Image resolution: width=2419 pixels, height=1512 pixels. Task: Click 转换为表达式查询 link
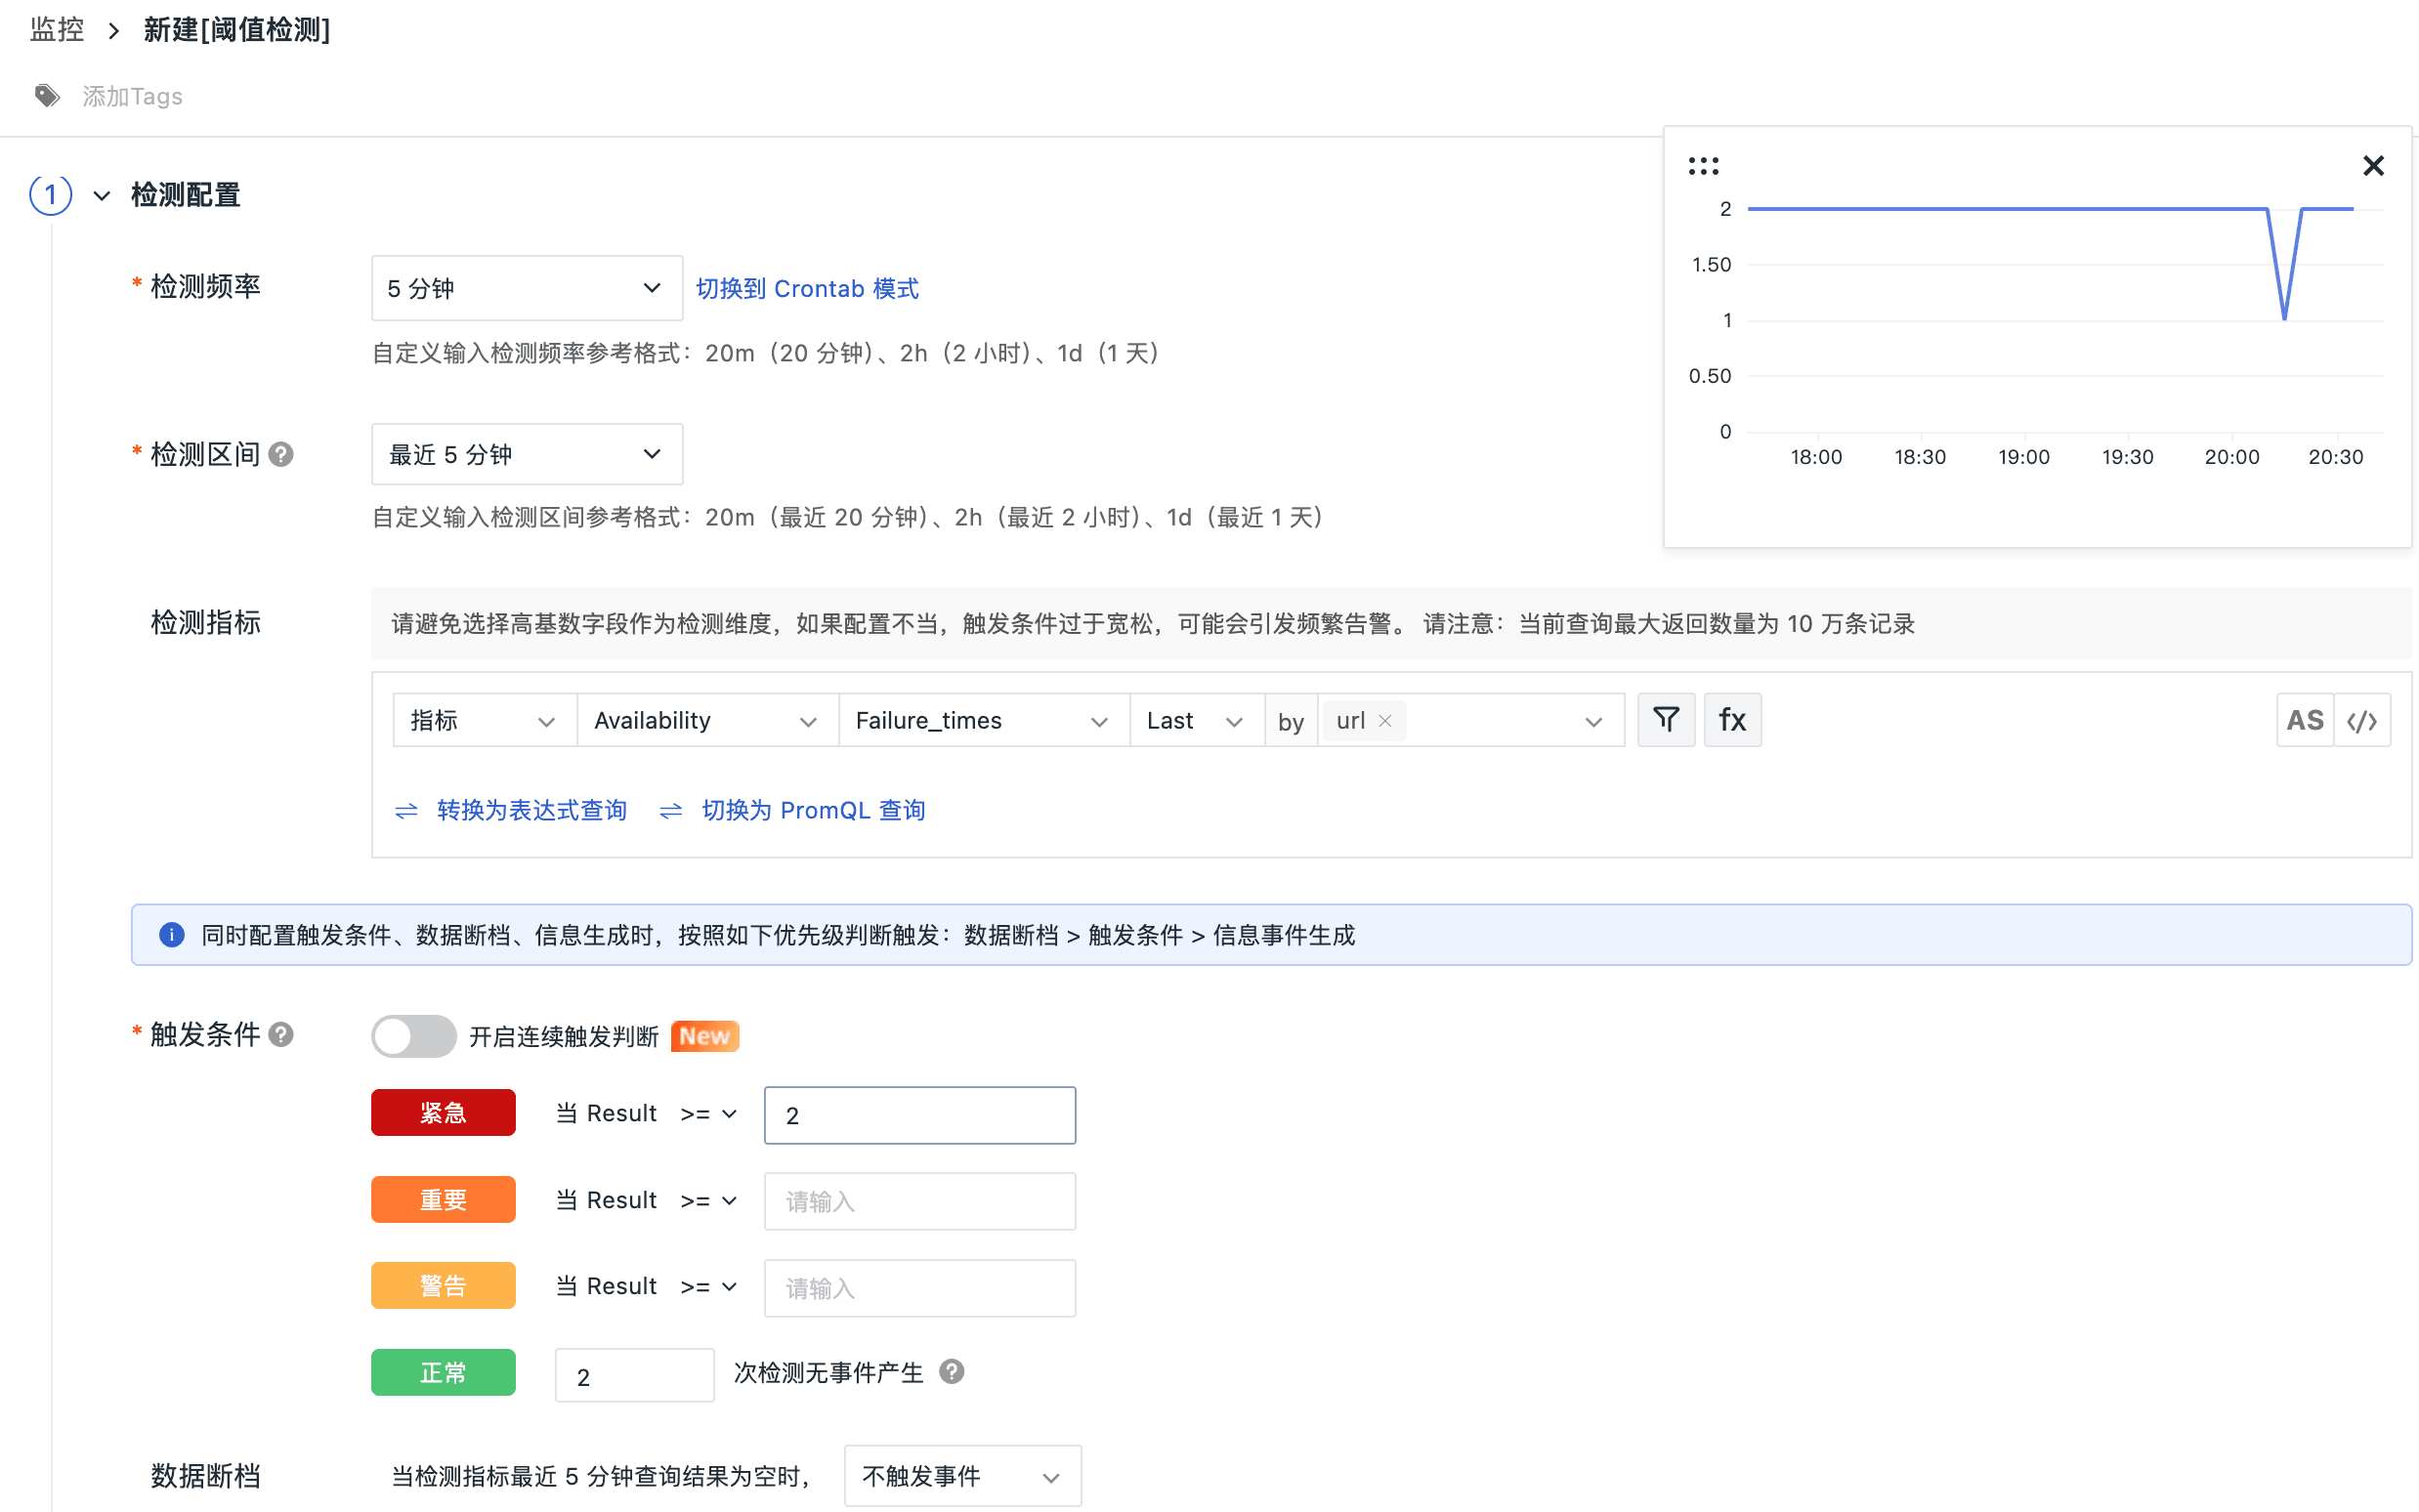[531, 810]
